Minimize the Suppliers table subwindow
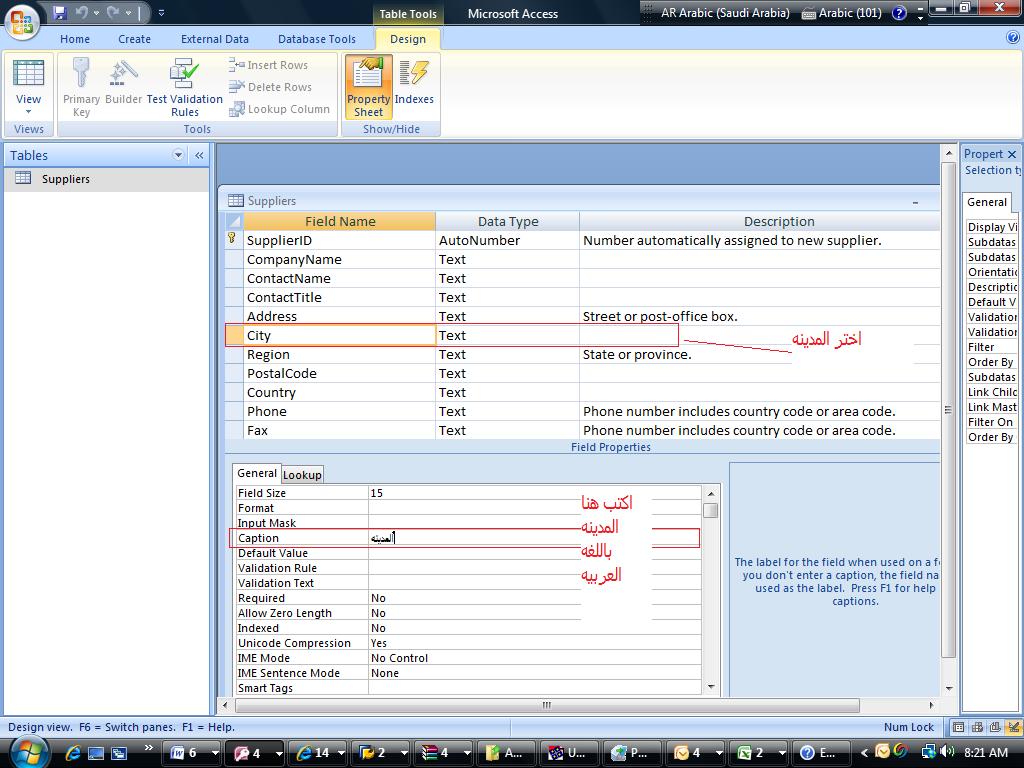The image size is (1024, 768). (915, 202)
